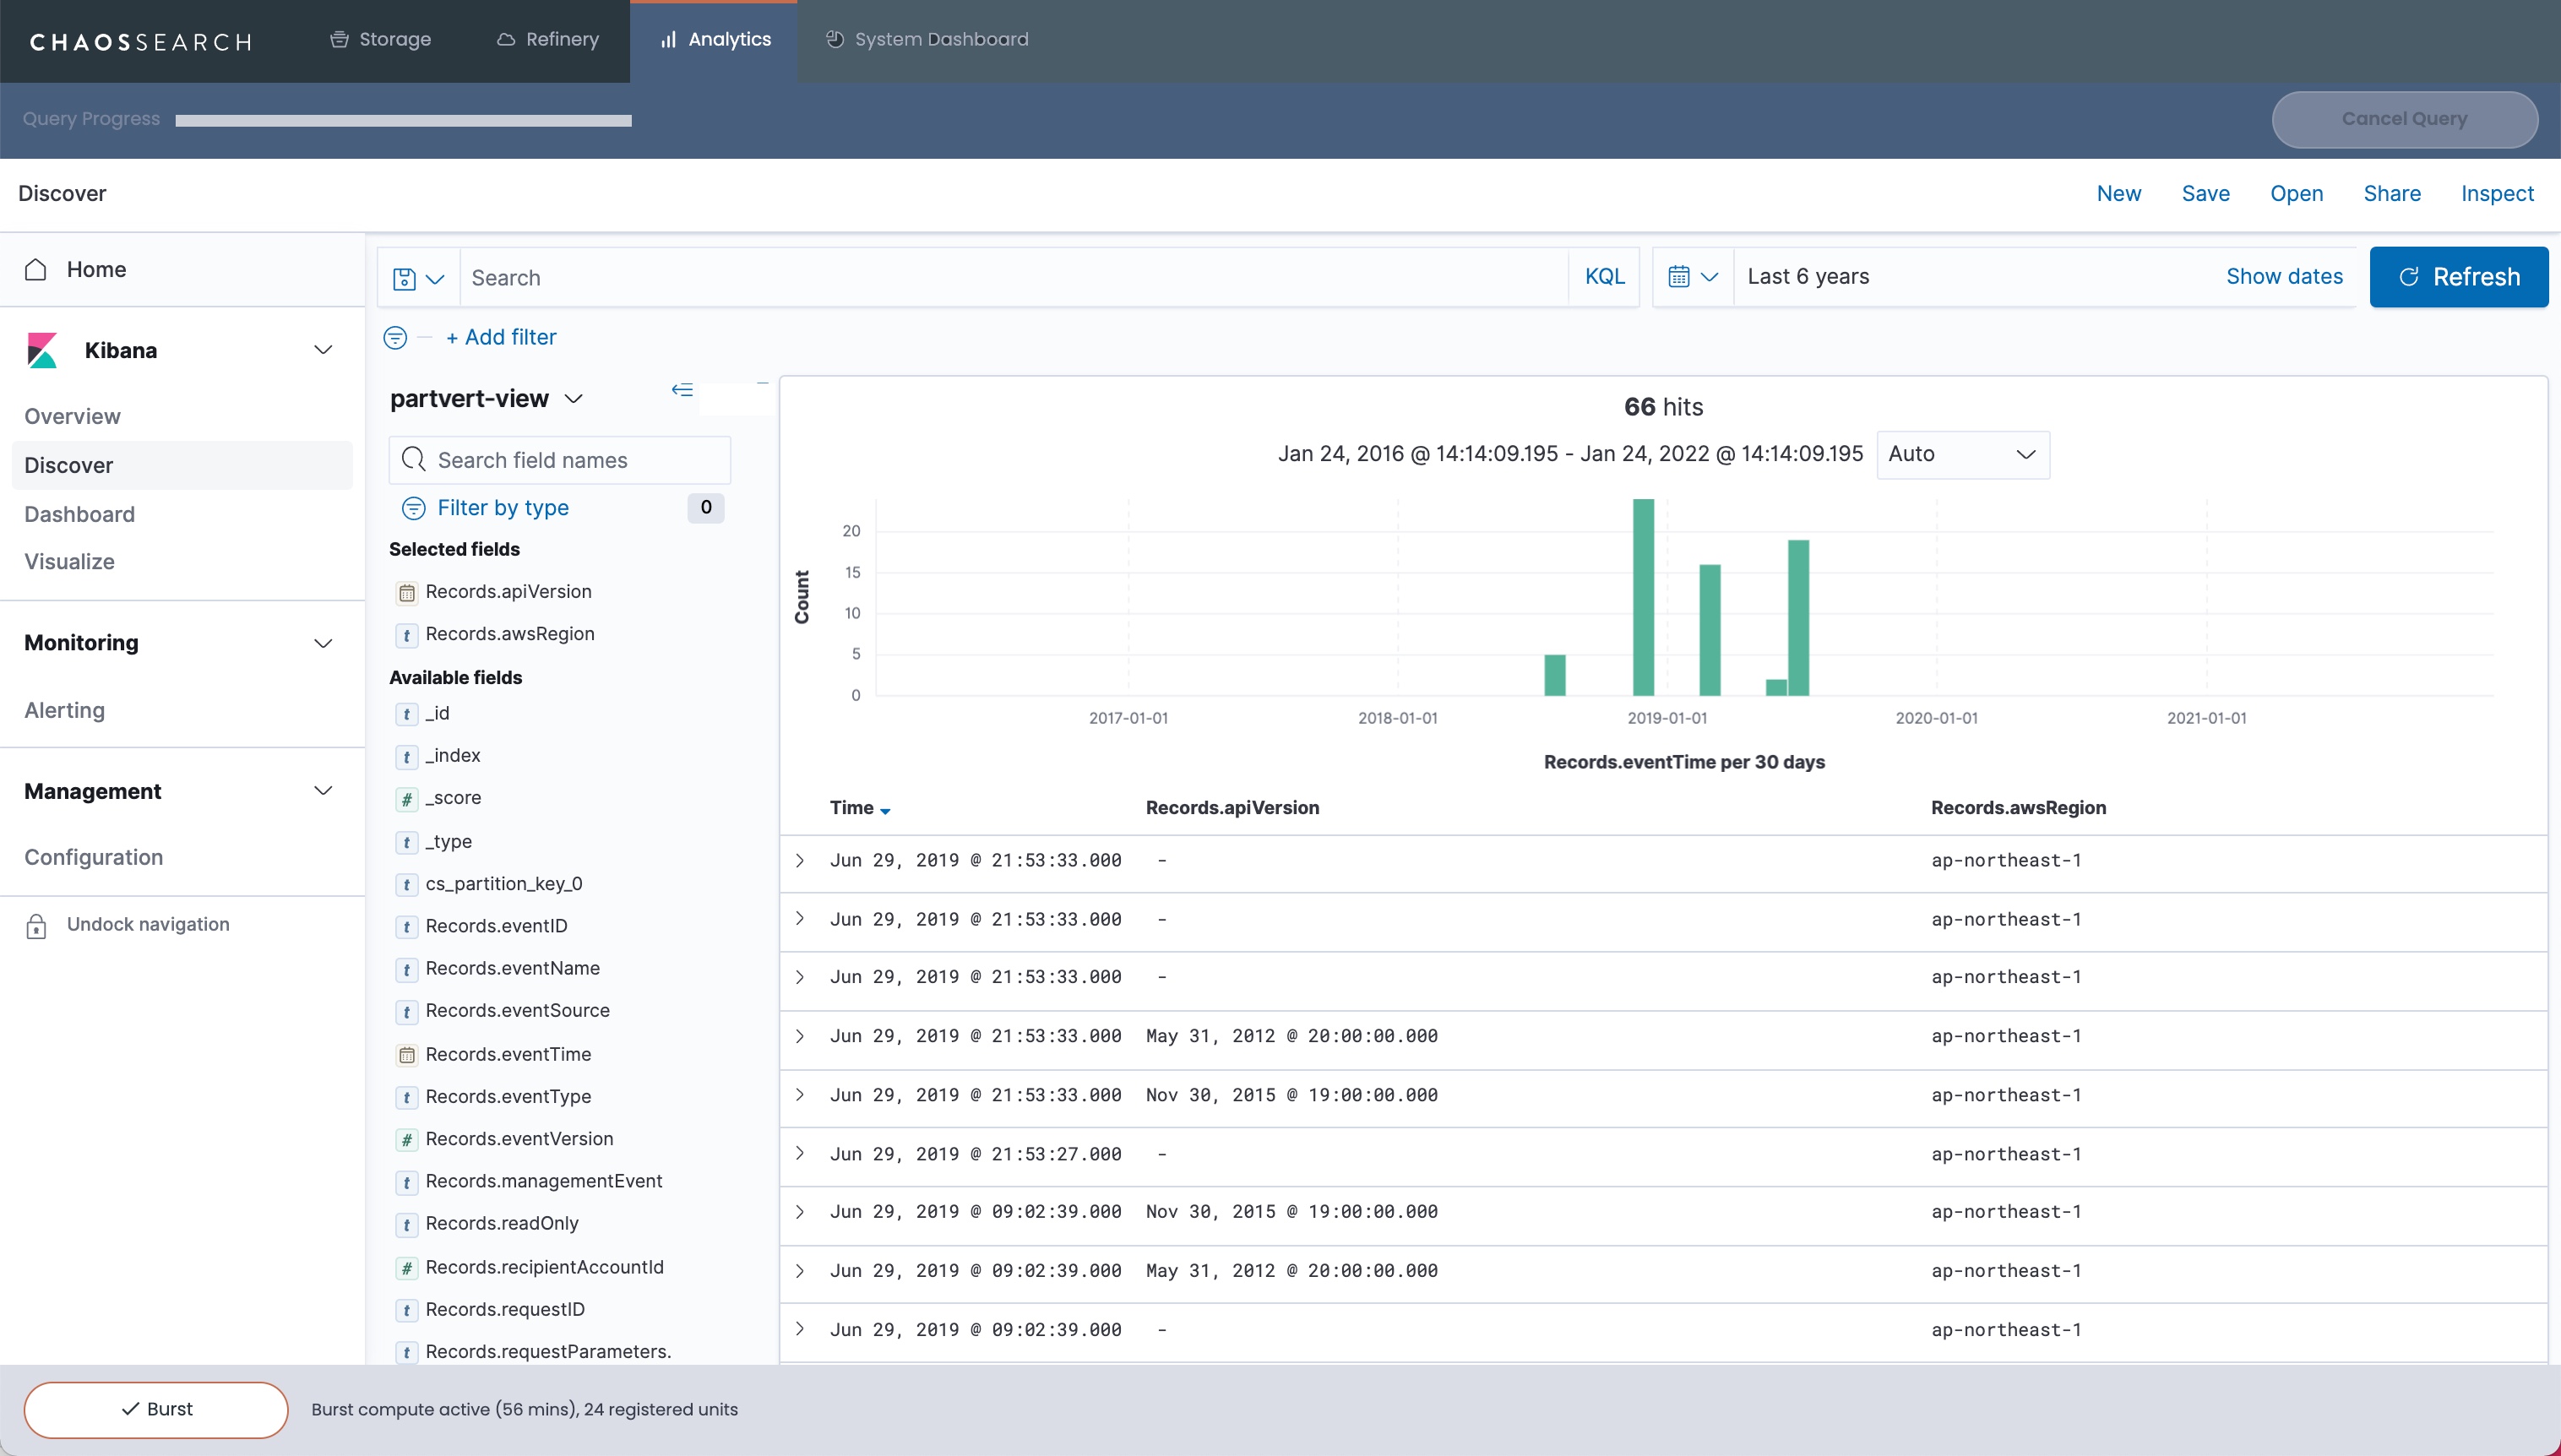Click the Home icon in sidebar

(x=36, y=270)
